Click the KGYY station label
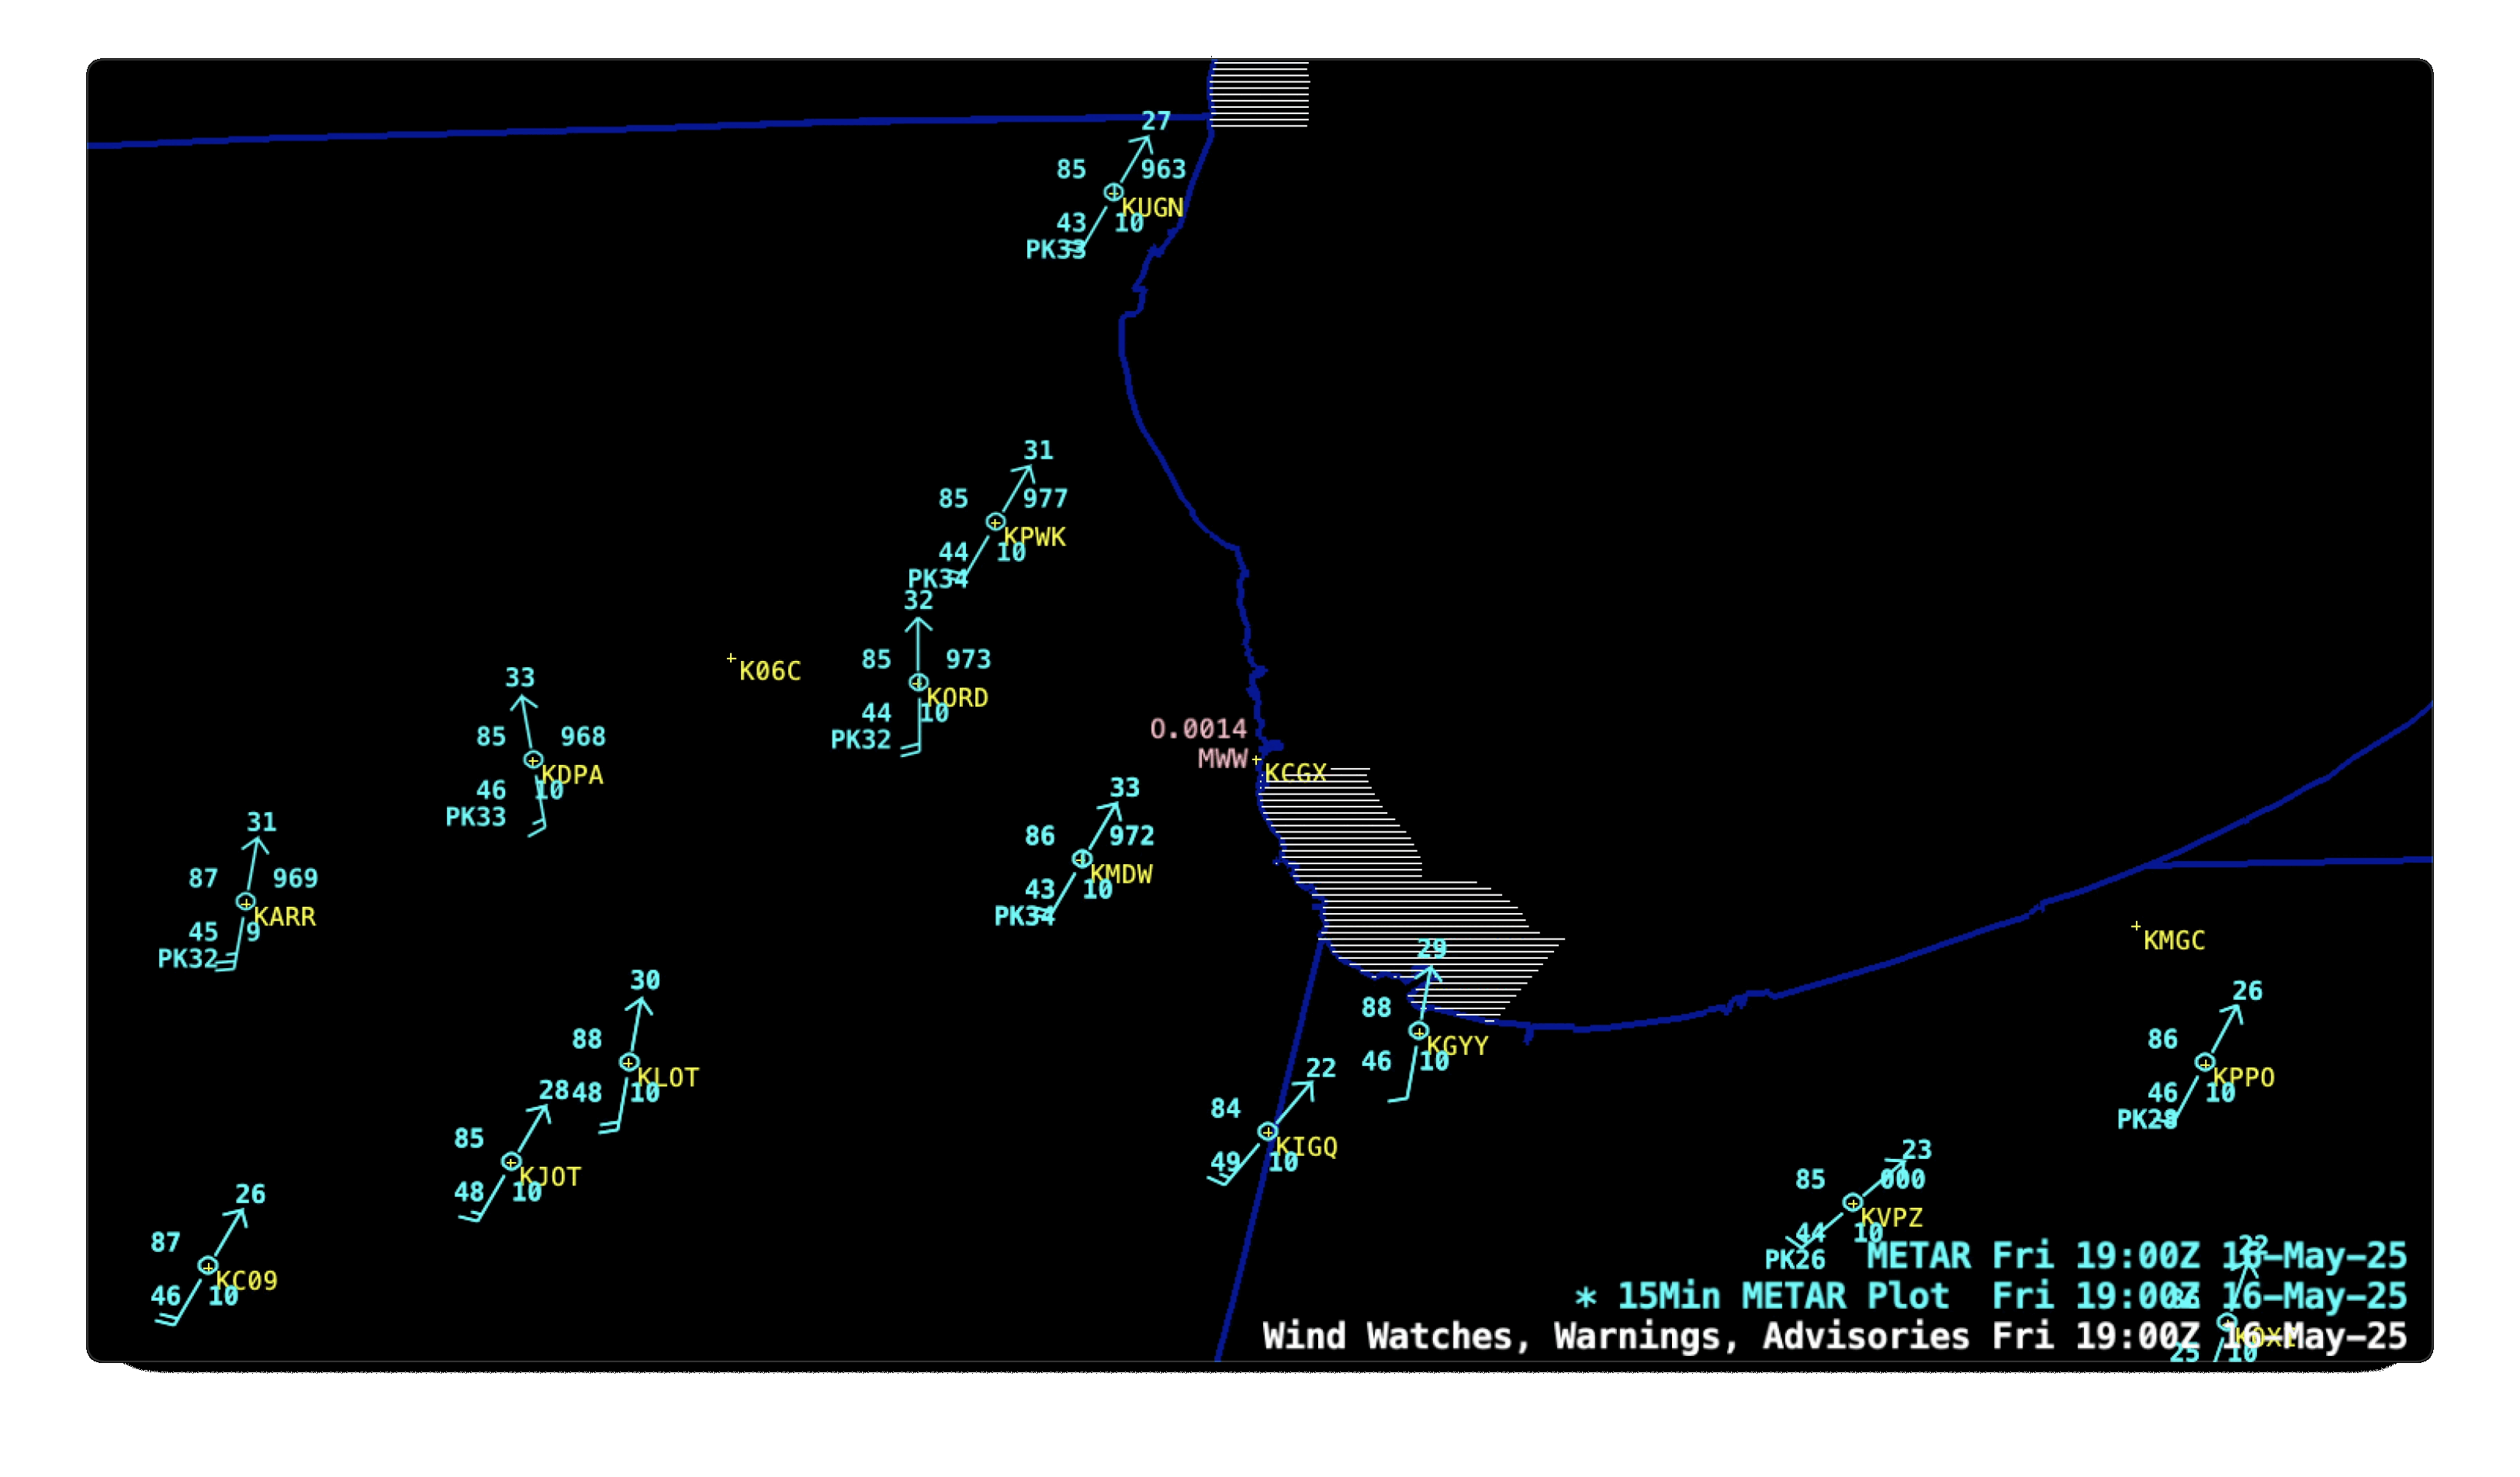This screenshot has height=1477, width=2520. click(1457, 1046)
